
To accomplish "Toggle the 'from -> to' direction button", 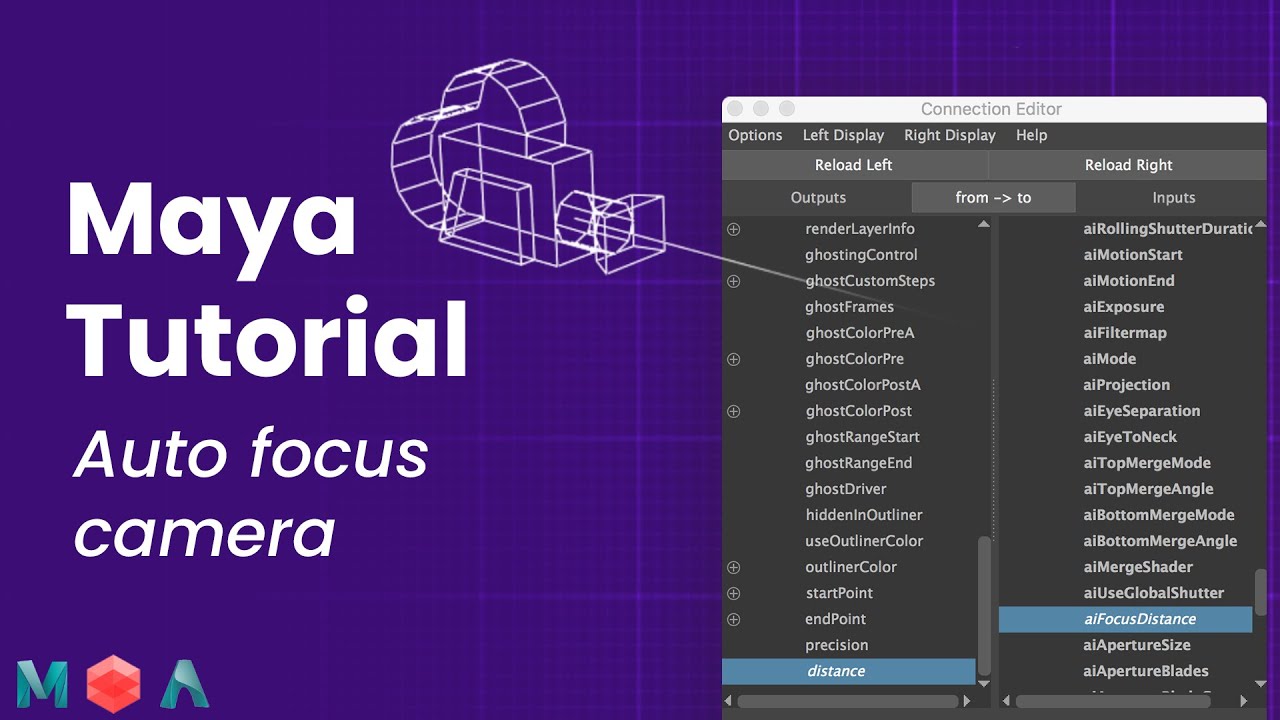I will tap(993, 197).
